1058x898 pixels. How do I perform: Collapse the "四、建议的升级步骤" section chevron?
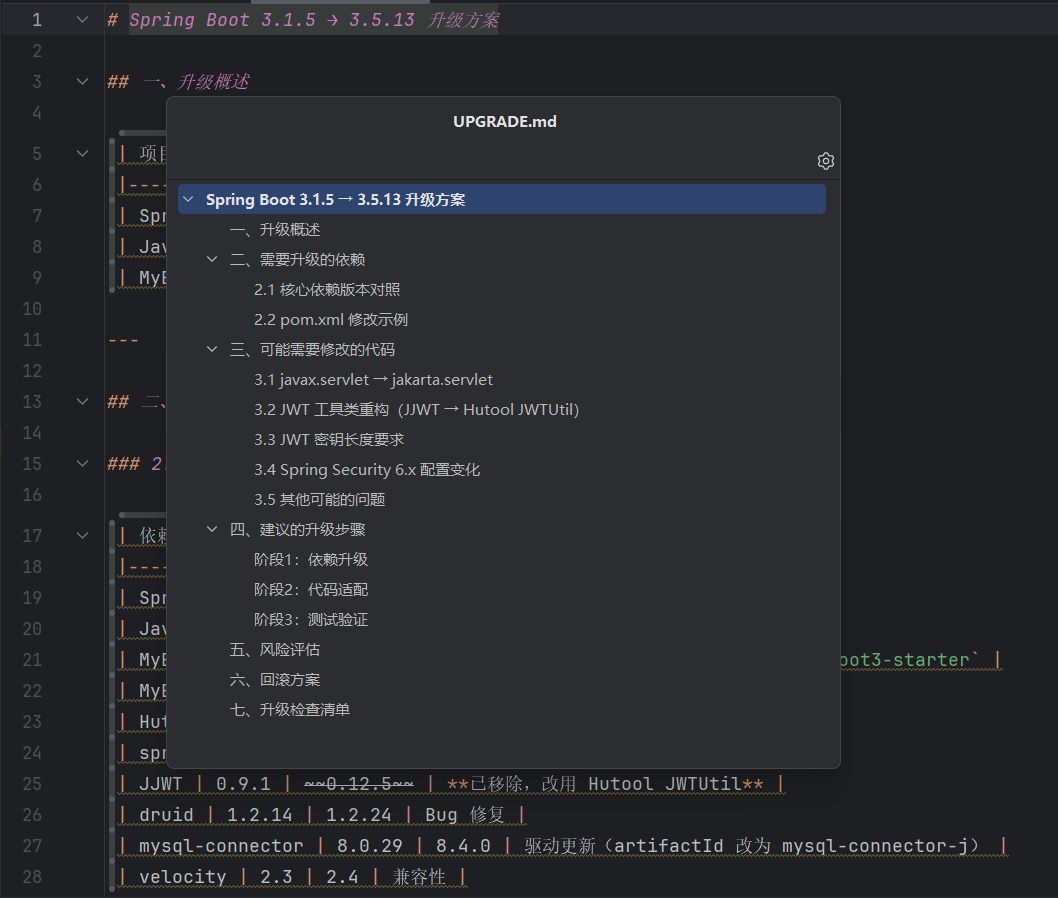212,529
